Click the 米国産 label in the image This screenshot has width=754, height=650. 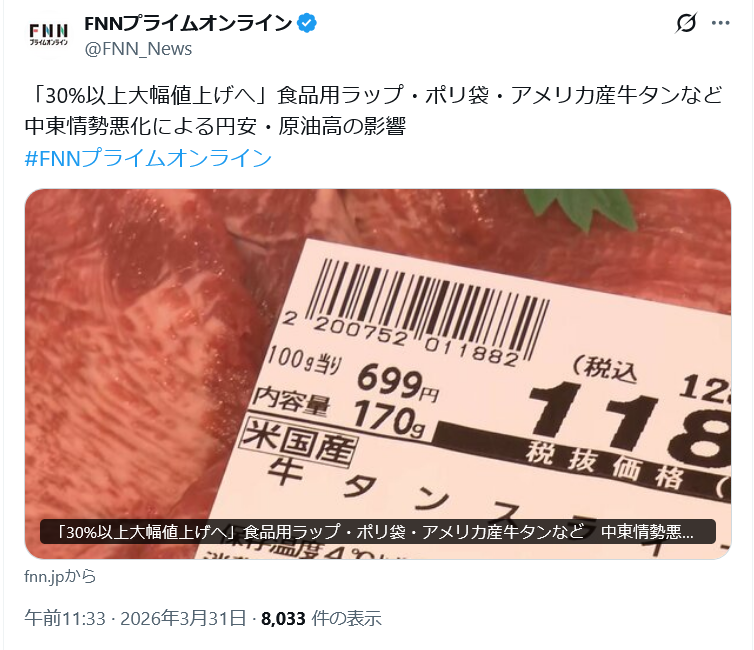click(299, 442)
